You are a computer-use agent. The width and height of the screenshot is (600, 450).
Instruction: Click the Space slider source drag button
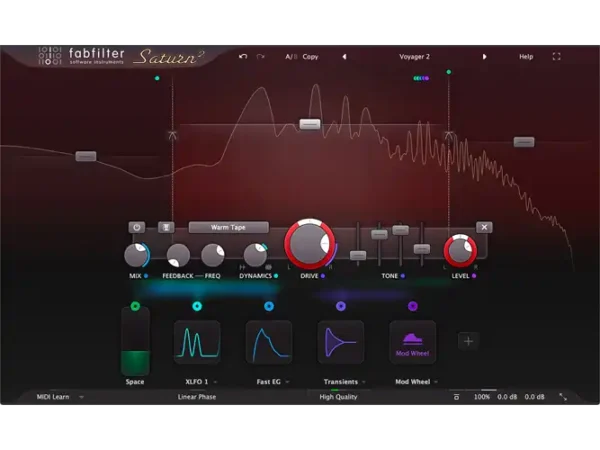click(x=135, y=306)
